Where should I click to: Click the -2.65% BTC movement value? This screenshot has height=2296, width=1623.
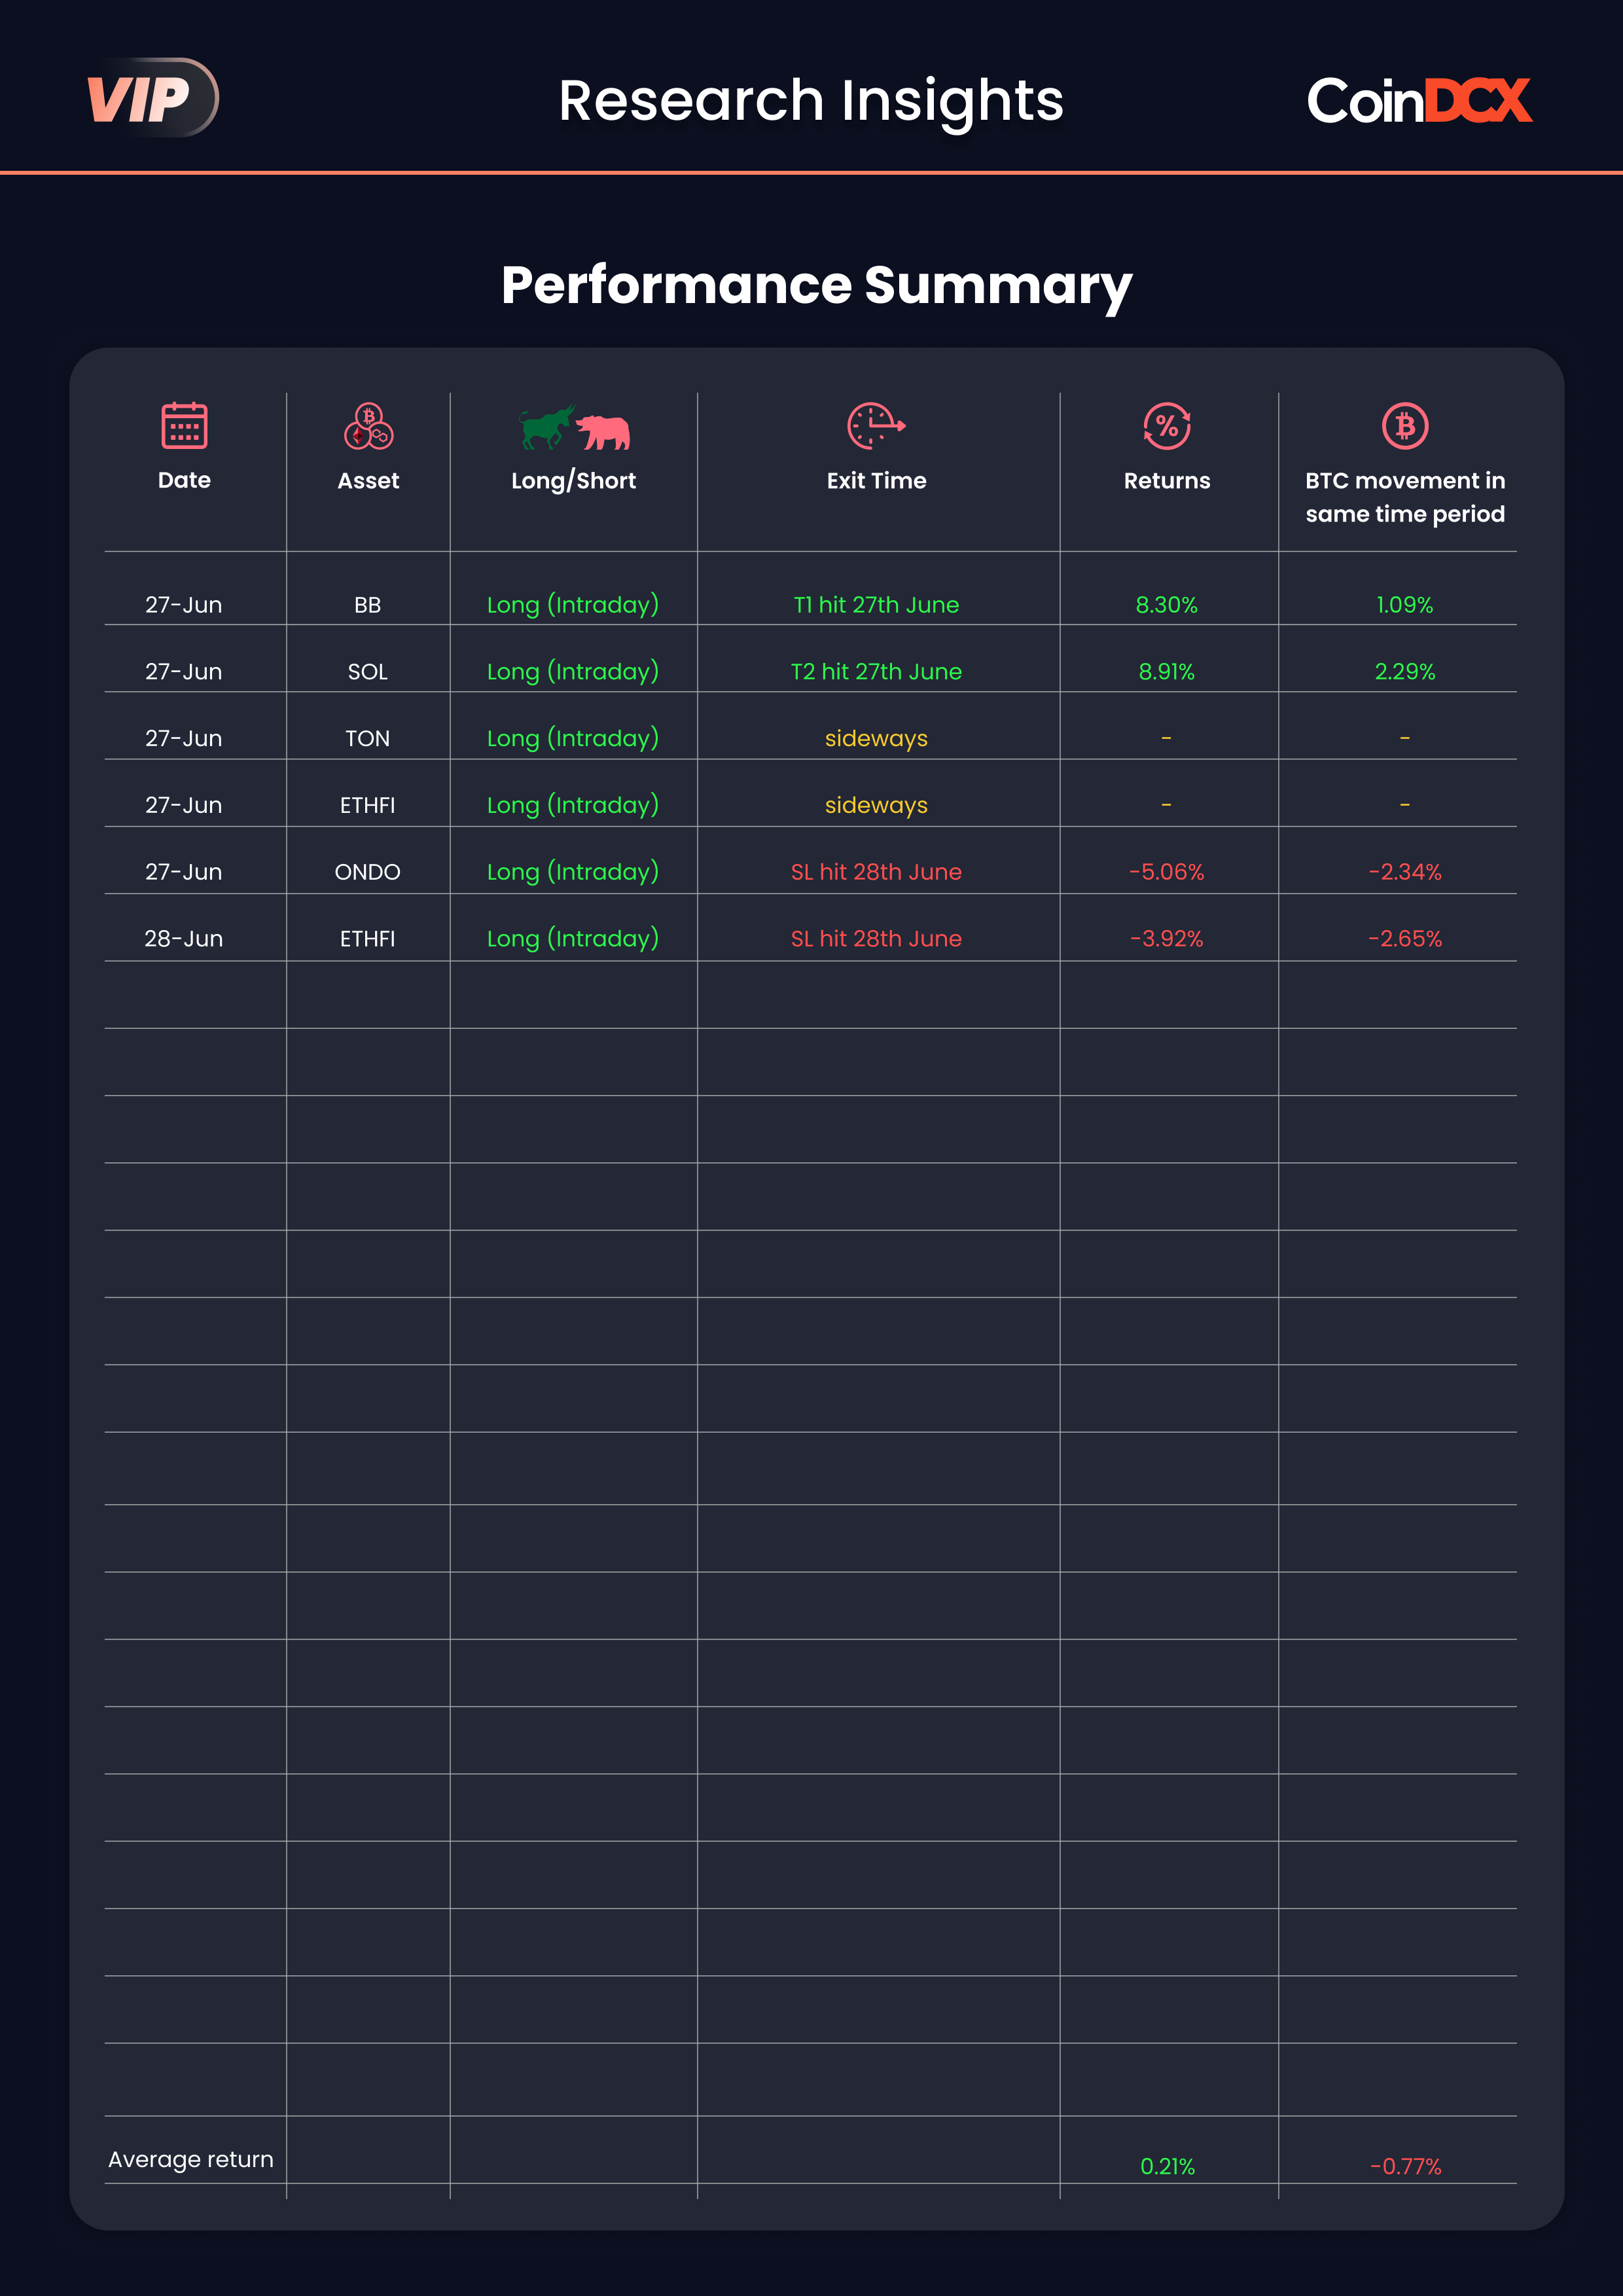point(1405,939)
